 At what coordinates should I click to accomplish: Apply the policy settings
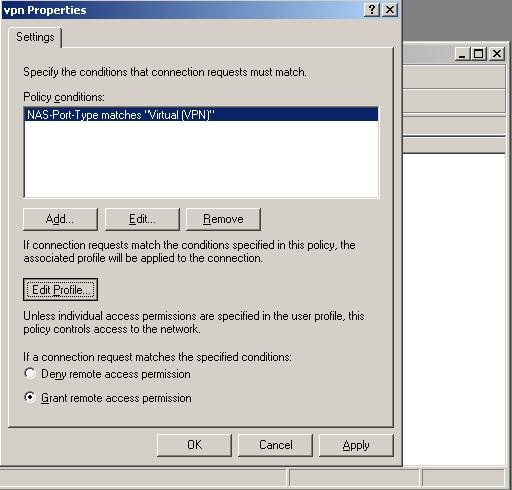pyautogui.click(x=356, y=445)
